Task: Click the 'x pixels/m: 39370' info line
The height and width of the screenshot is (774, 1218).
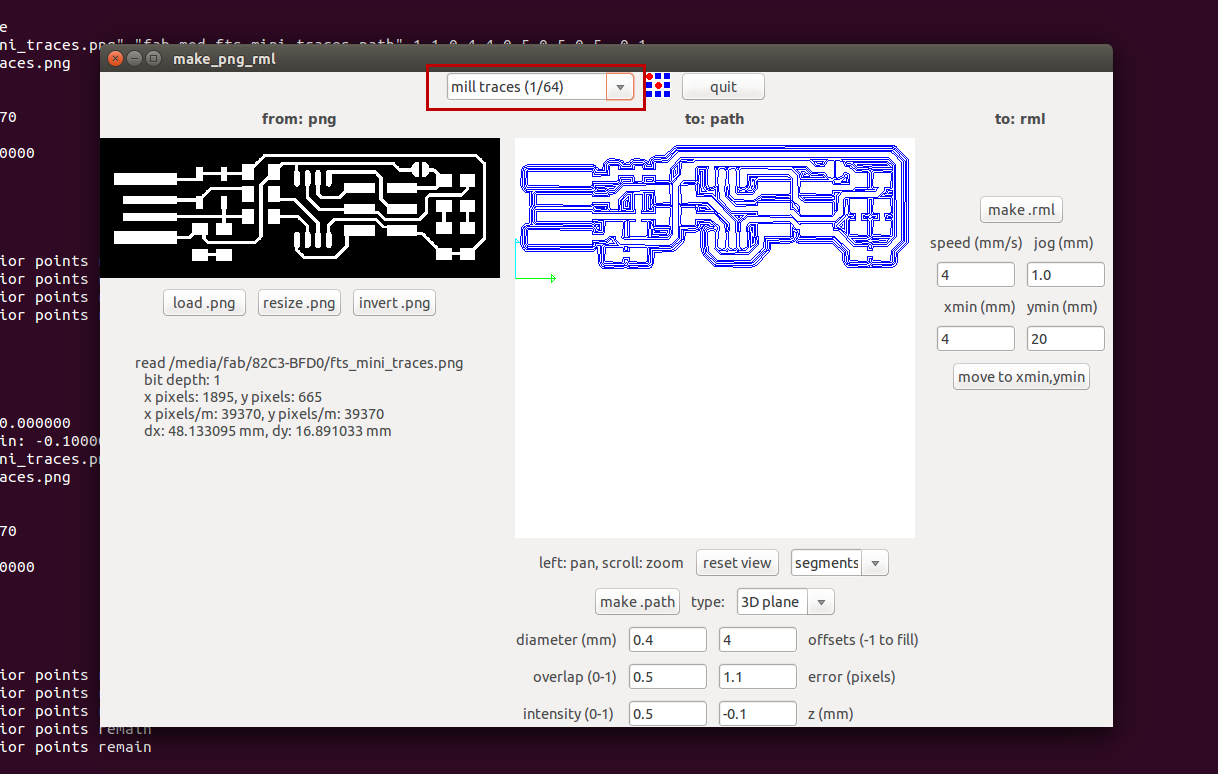Action: (264, 415)
